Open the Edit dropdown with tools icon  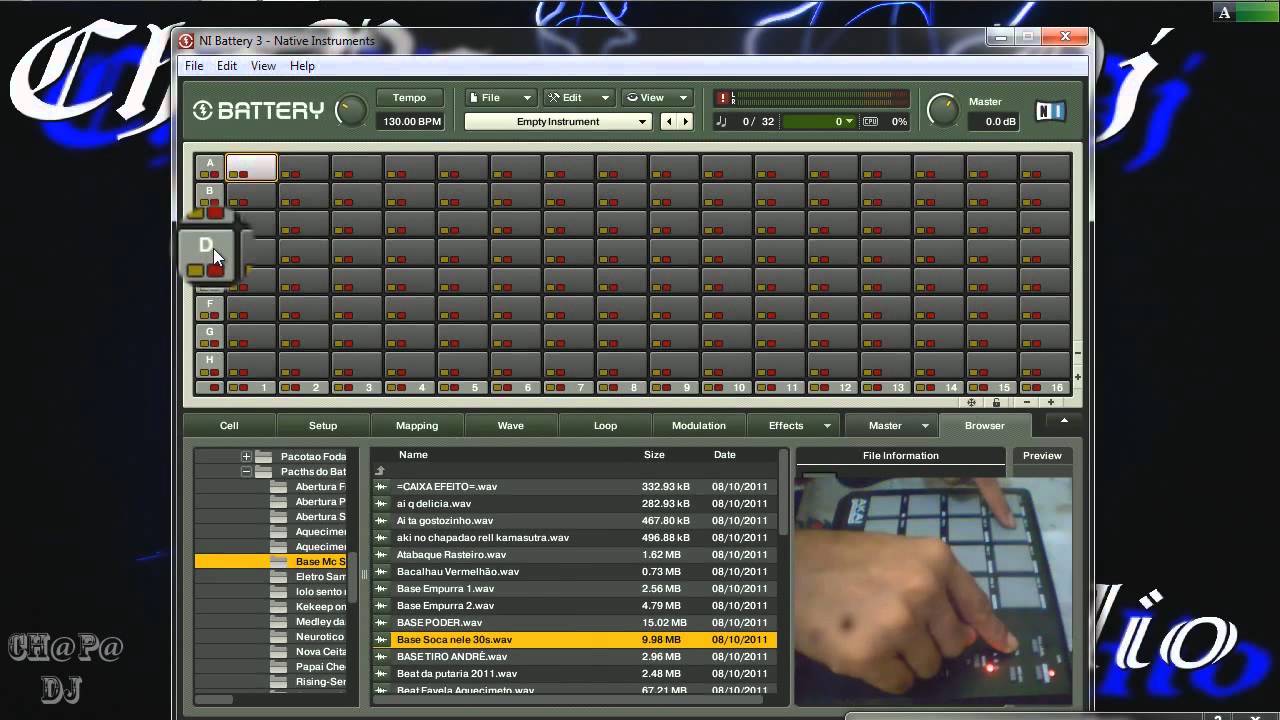click(578, 98)
